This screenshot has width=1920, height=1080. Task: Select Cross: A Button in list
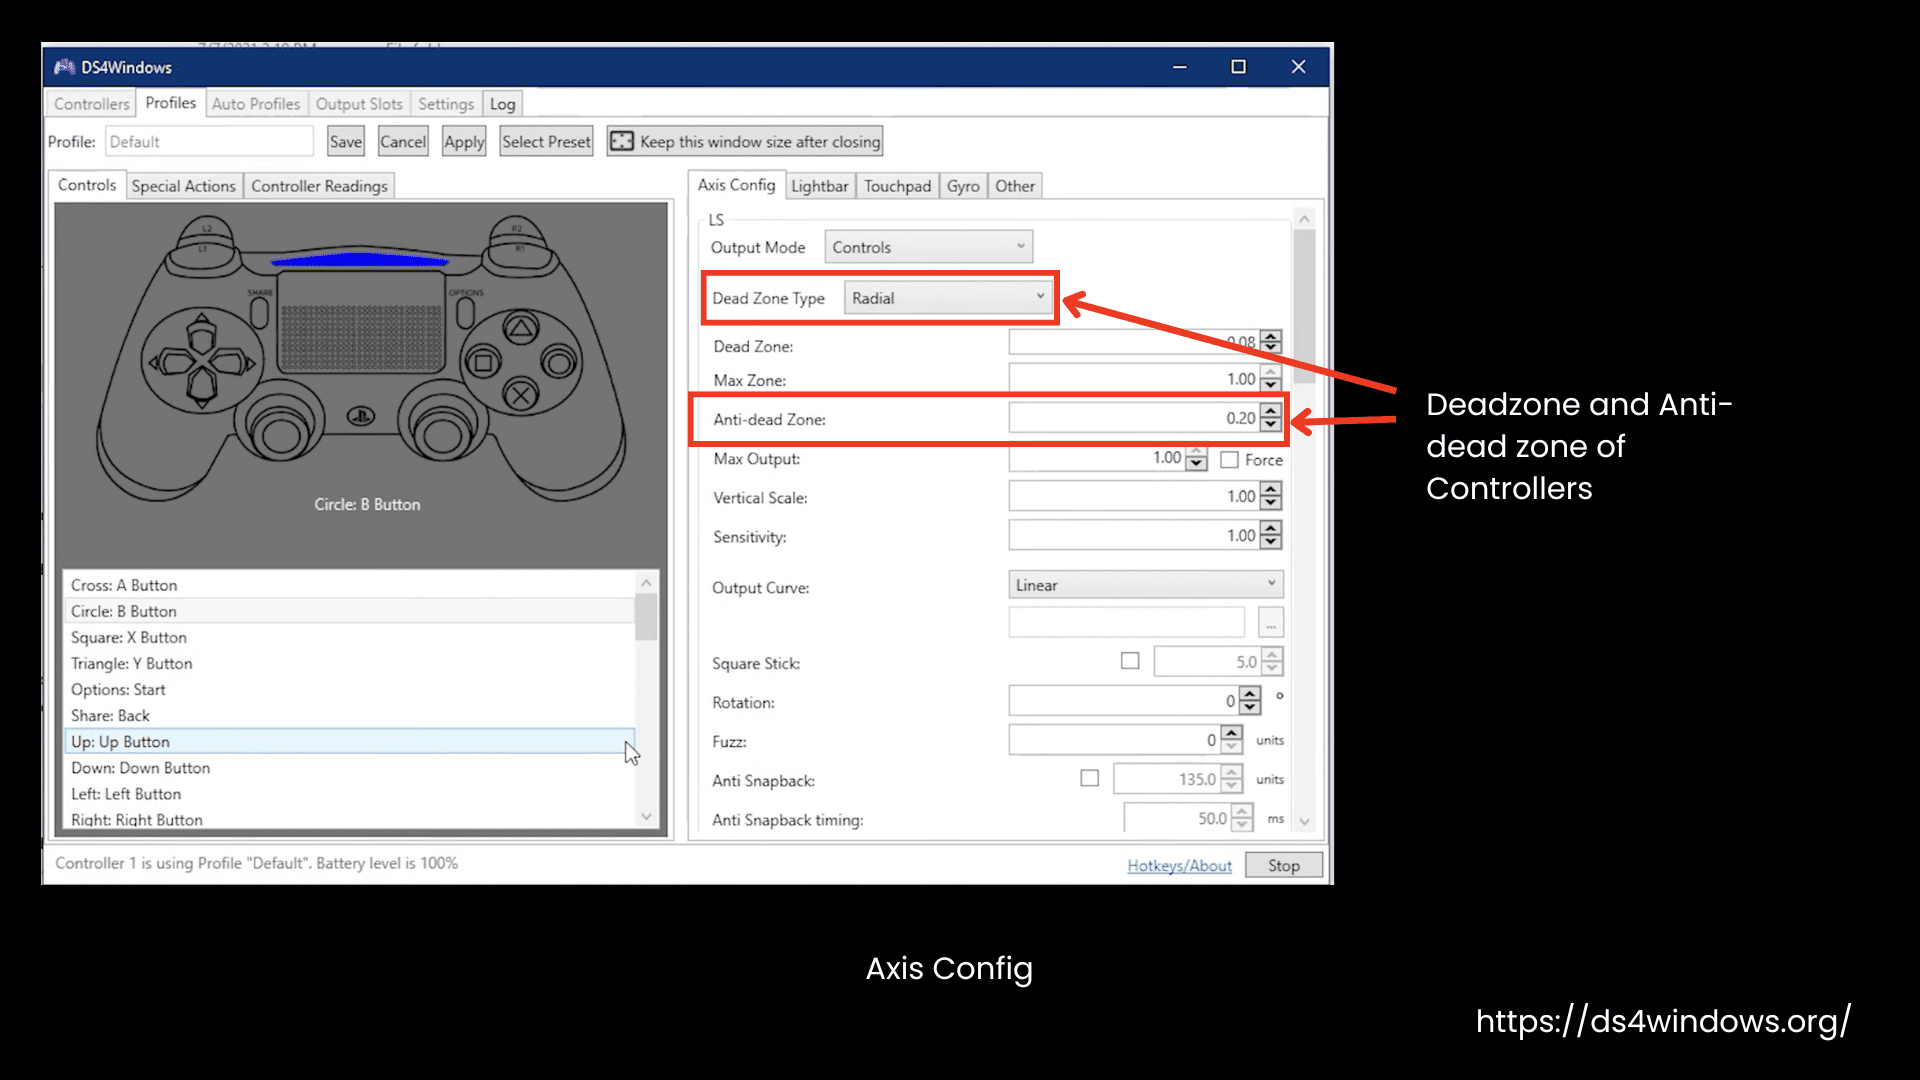click(349, 585)
